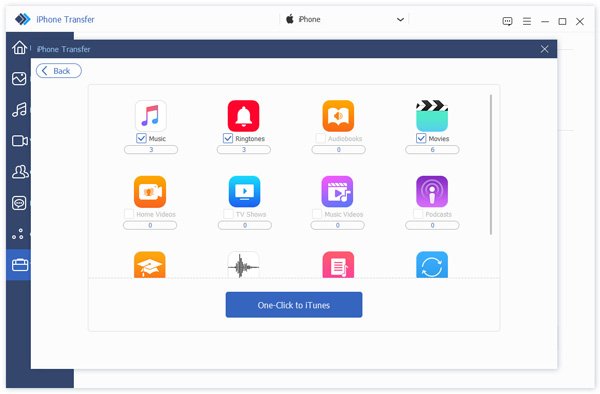This screenshot has height=394, width=600.
Task: Click One-Click to iTunes button
Action: tap(294, 305)
